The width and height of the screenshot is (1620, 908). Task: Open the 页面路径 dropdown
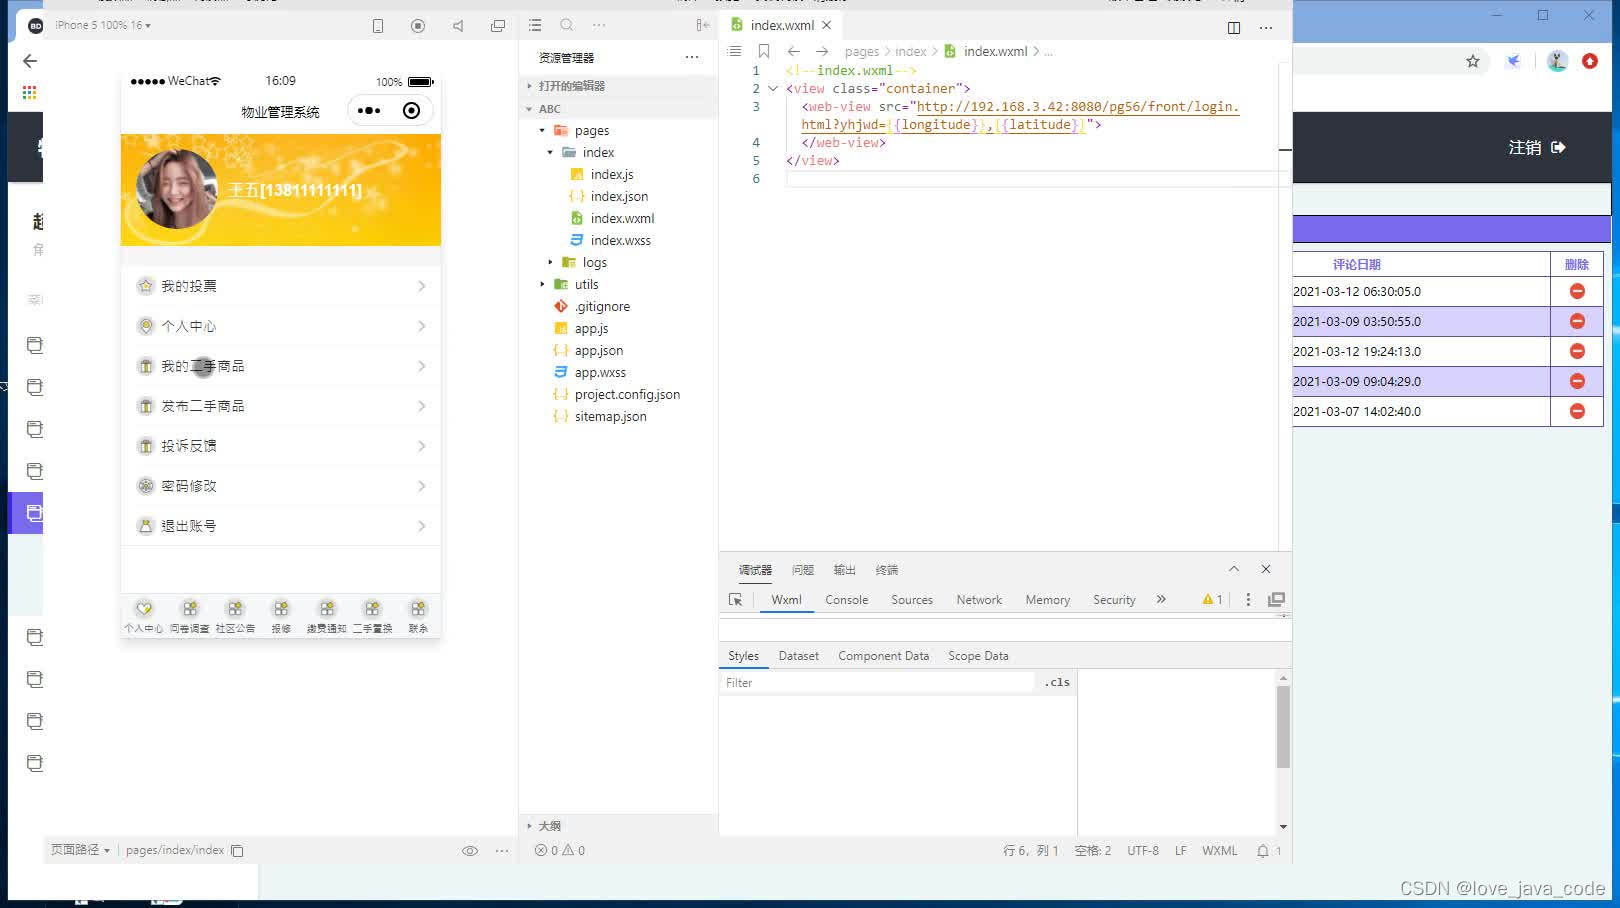80,850
